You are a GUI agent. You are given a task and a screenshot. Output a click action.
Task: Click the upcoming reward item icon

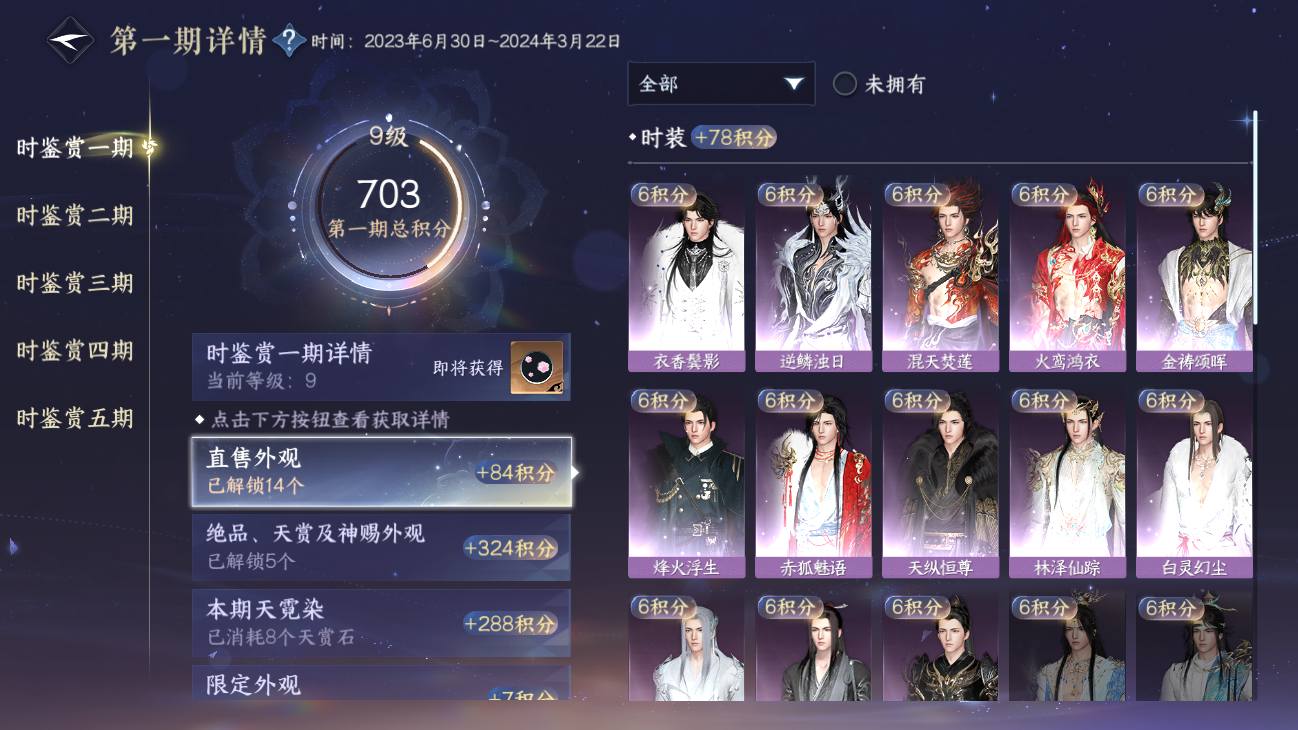(537, 367)
